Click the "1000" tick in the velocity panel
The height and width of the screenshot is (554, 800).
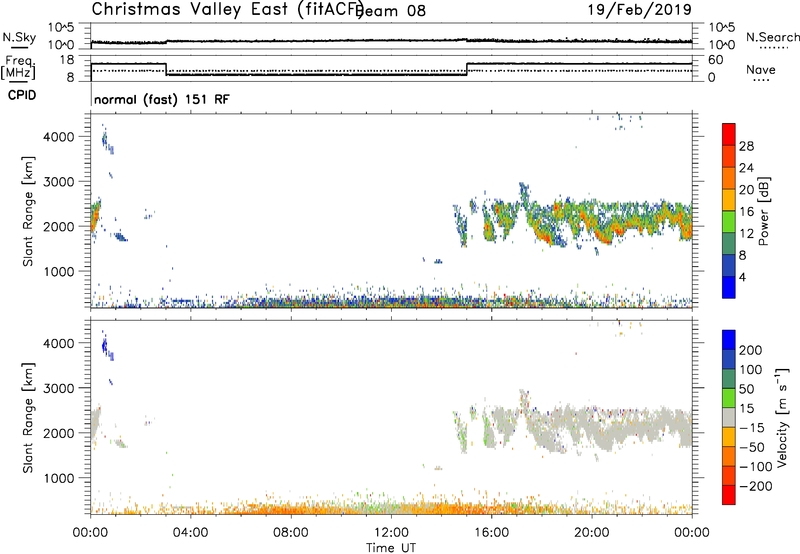tap(58, 478)
